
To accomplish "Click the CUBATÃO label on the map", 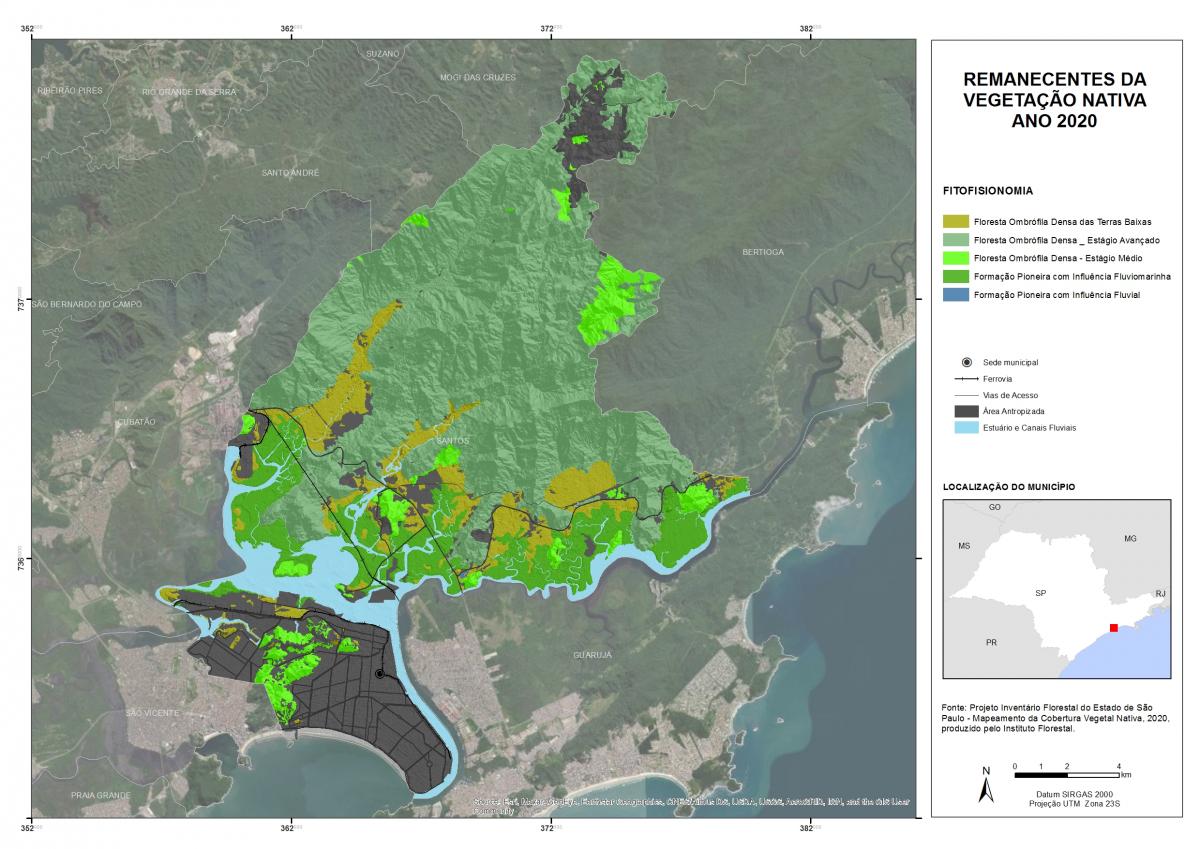I will click(x=135, y=422).
